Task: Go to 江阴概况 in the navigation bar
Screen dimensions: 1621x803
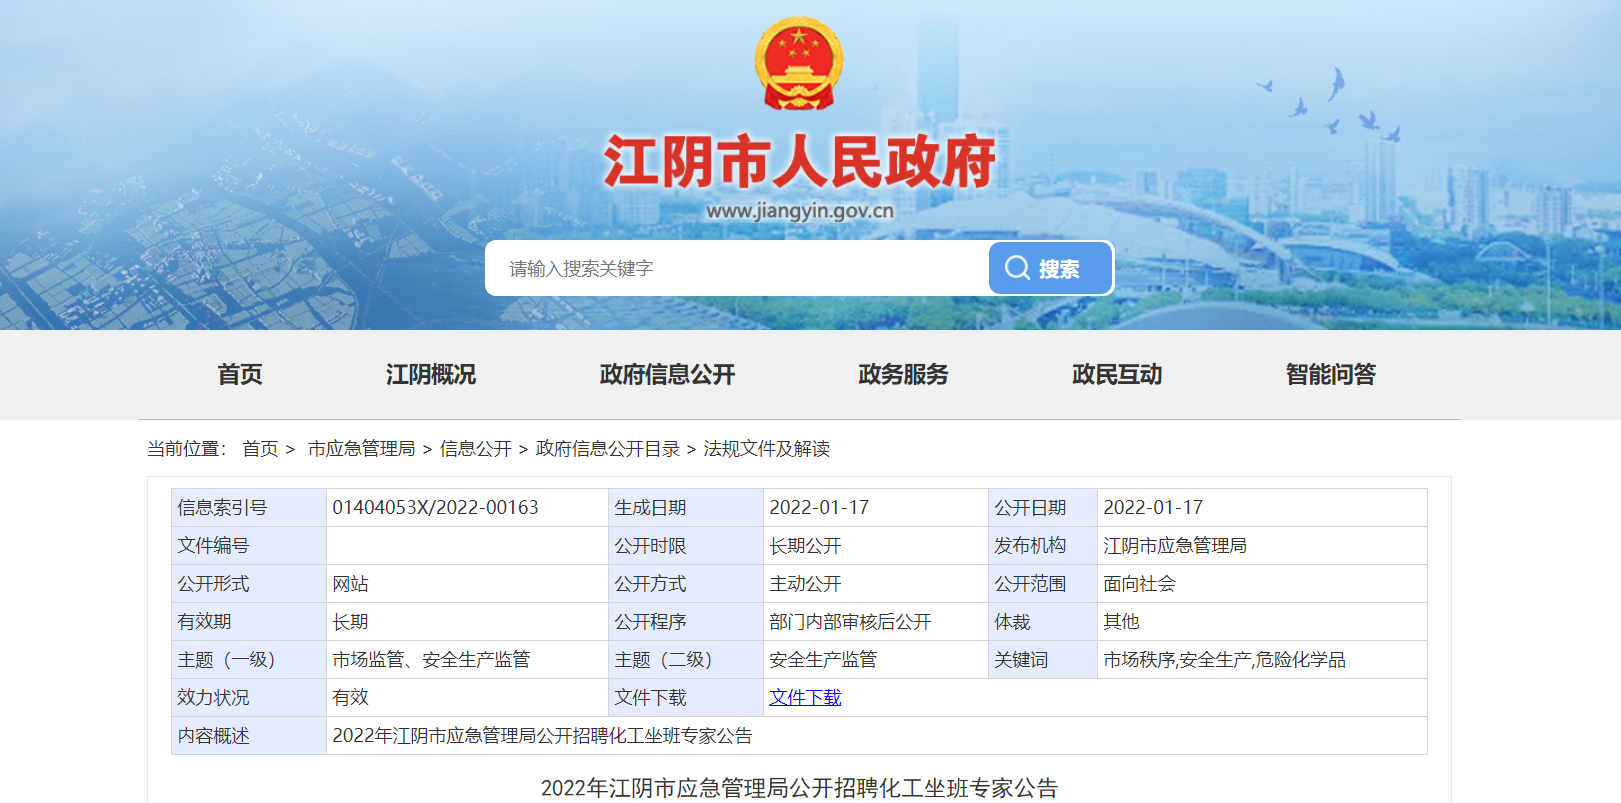Action: pos(431,374)
